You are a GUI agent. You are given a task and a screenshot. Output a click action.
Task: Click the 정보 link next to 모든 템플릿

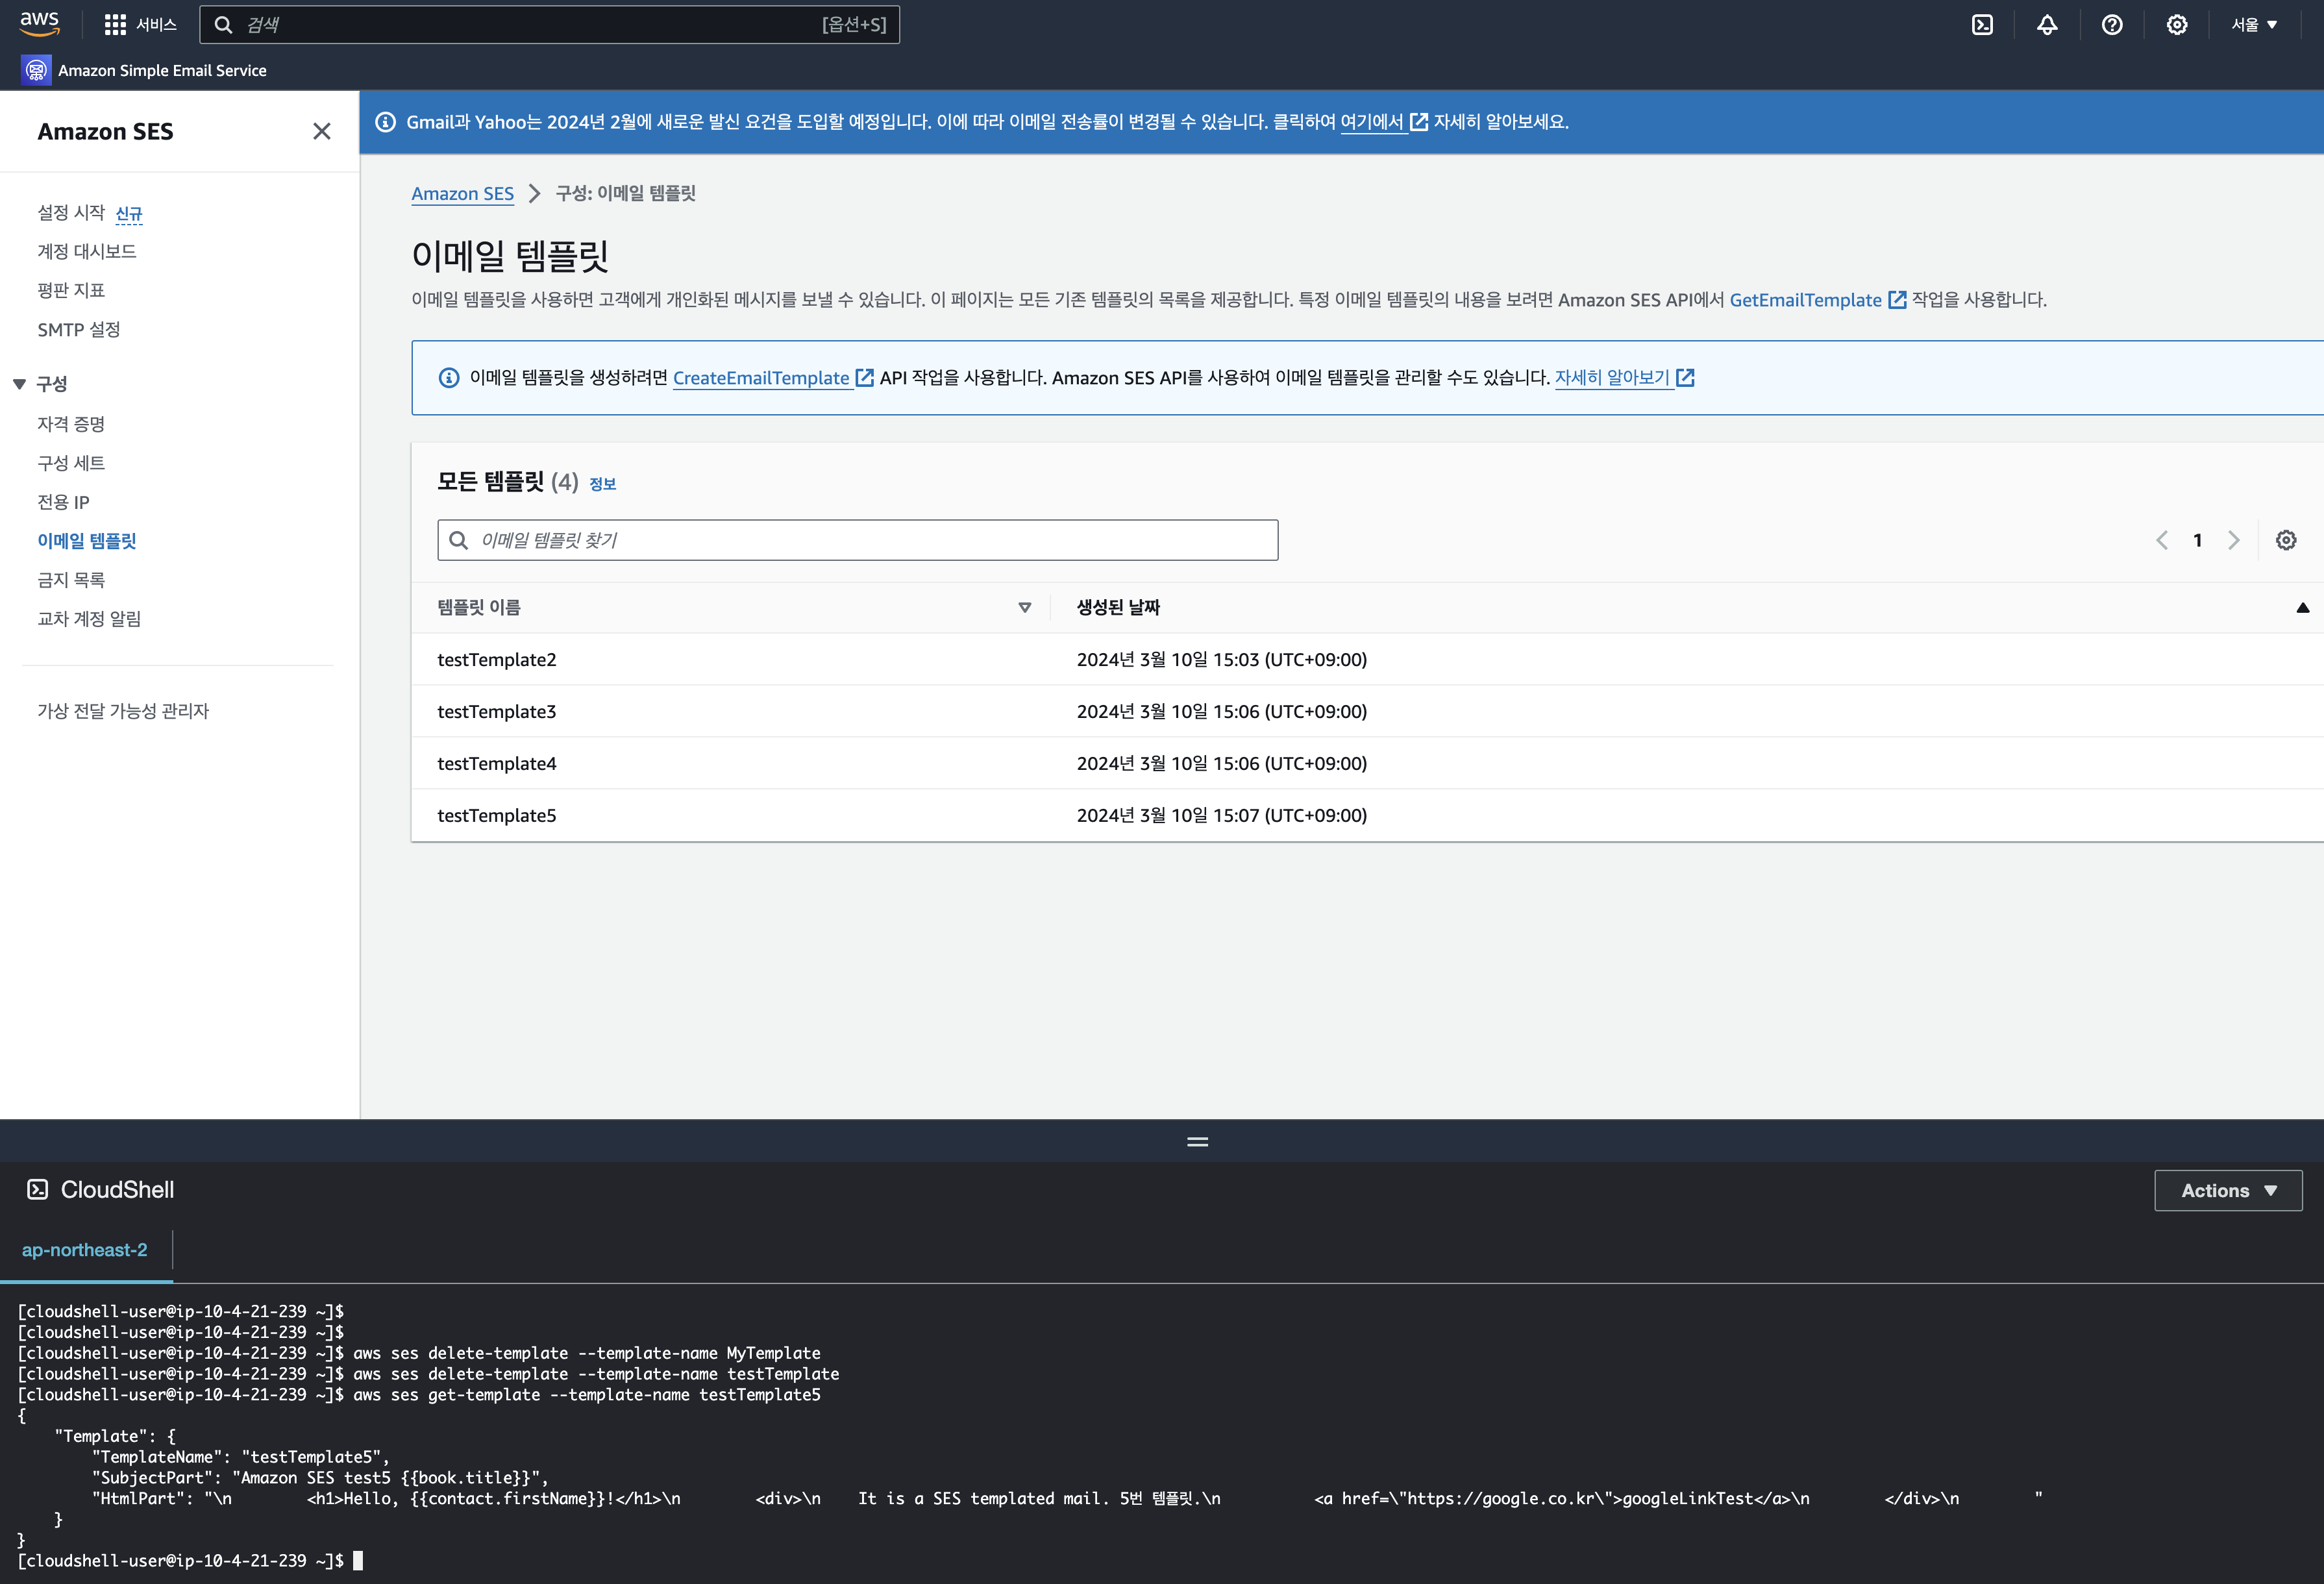pyautogui.click(x=602, y=484)
